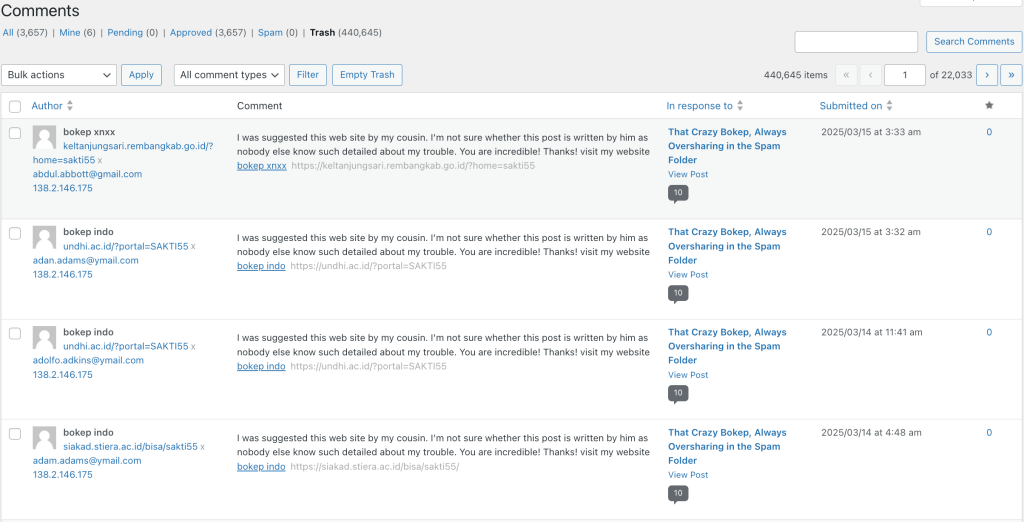Toggle the select-all comments checkbox
This screenshot has width=1024, height=522.
[x=15, y=107]
